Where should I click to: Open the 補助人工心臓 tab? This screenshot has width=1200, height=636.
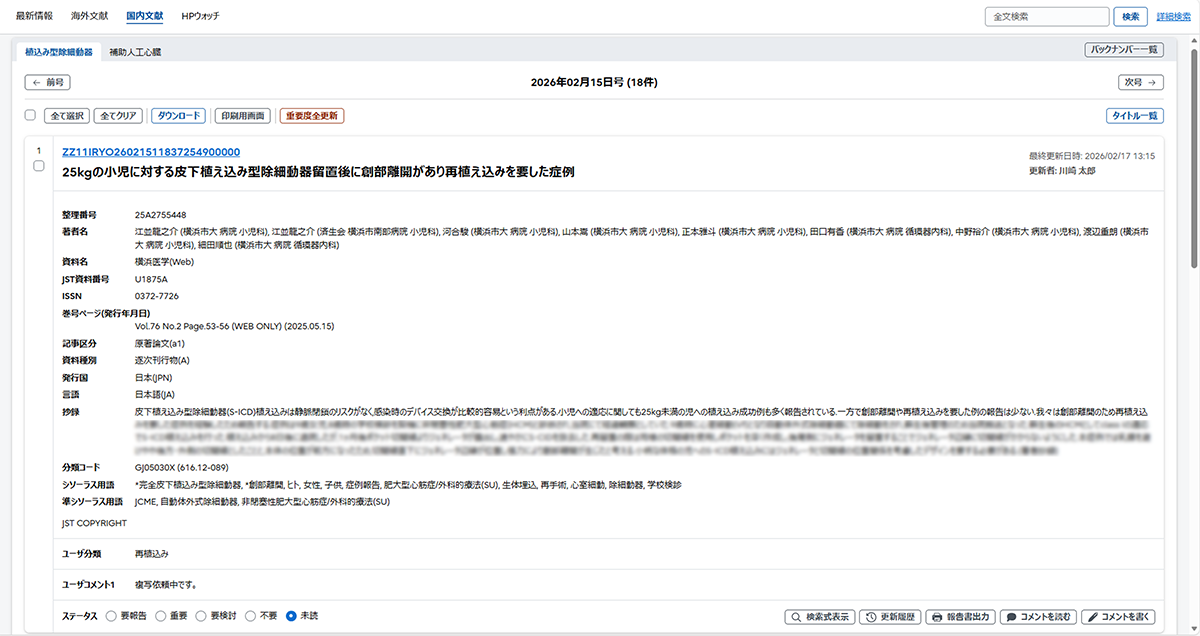[x=135, y=52]
